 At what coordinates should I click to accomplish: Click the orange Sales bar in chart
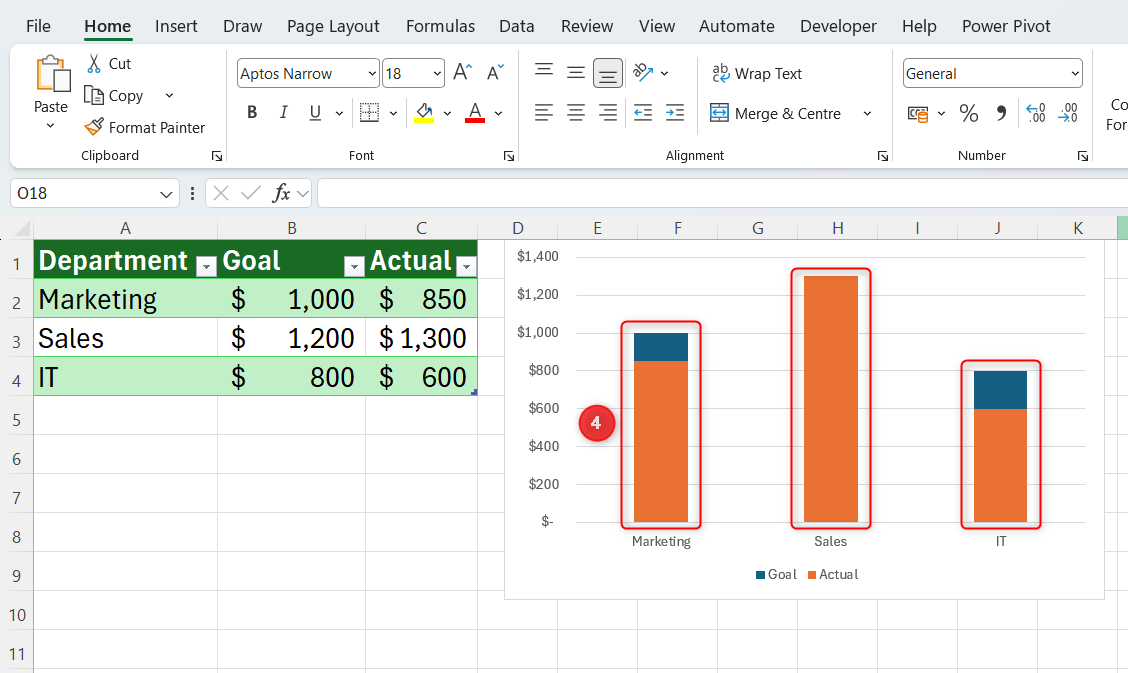coord(831,398)
